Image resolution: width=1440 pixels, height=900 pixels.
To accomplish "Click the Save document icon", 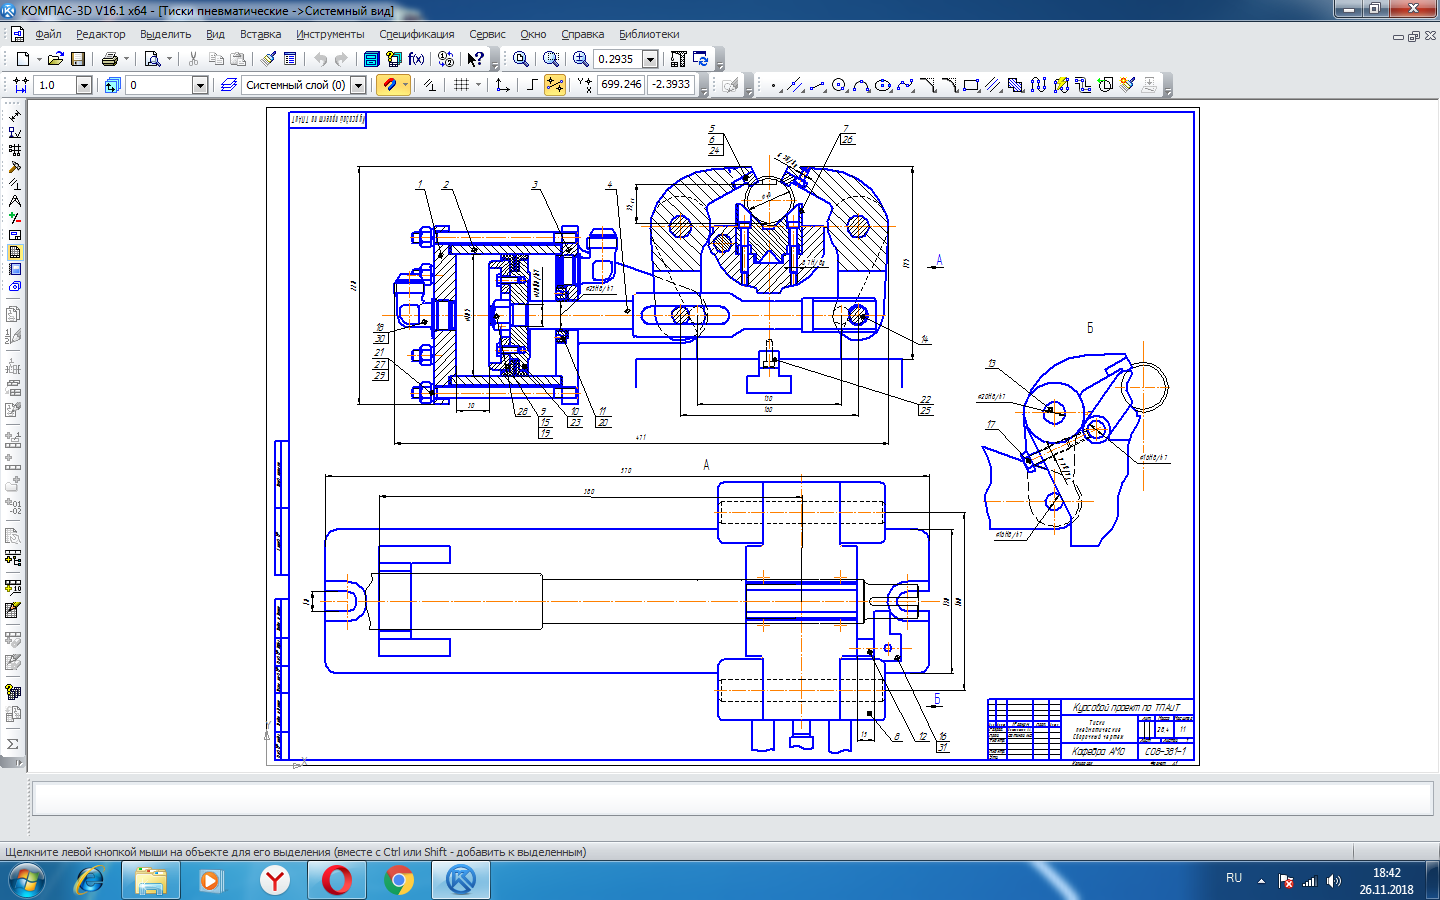I will (x=78, y=59).
